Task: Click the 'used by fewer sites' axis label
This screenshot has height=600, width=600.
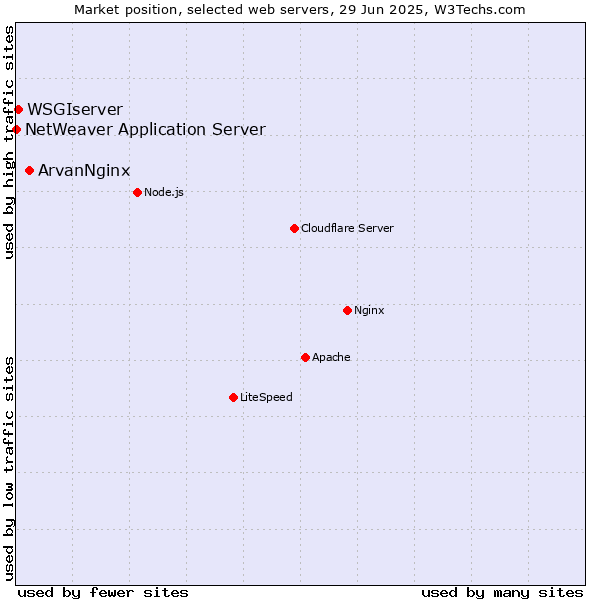Action: (x=103, y=592)
